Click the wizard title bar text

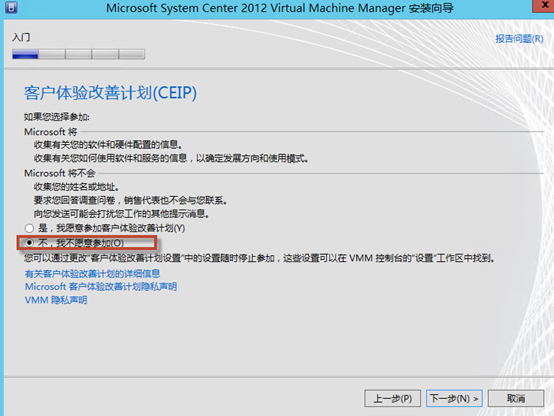[280, 8]
